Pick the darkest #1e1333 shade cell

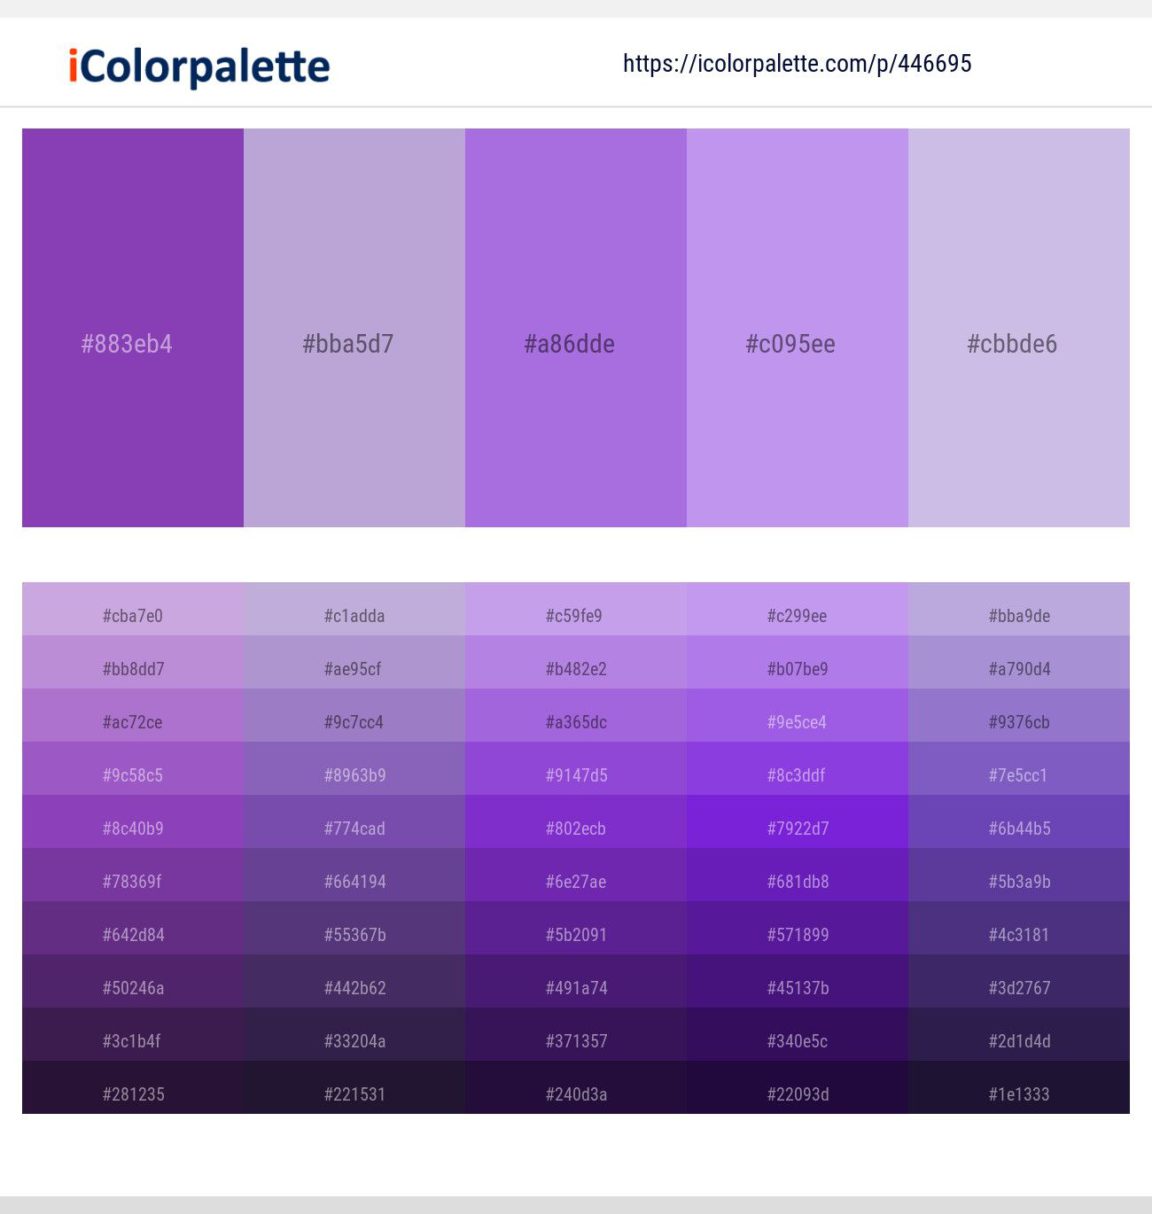(1019, 1093)
